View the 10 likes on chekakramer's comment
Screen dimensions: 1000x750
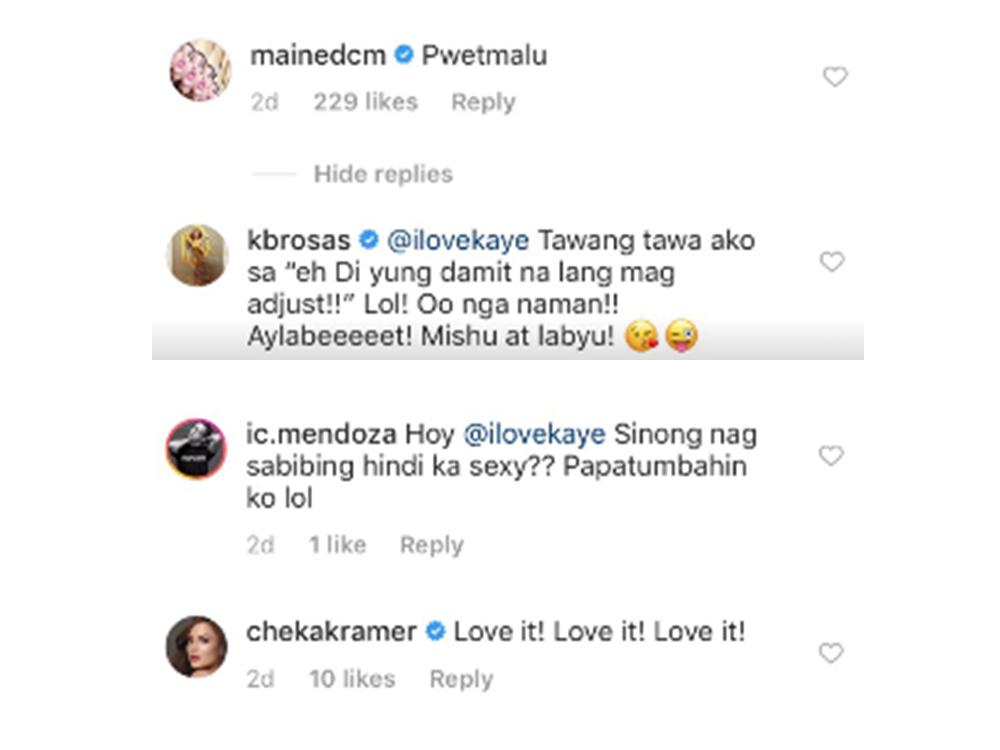tap(352, 679)
